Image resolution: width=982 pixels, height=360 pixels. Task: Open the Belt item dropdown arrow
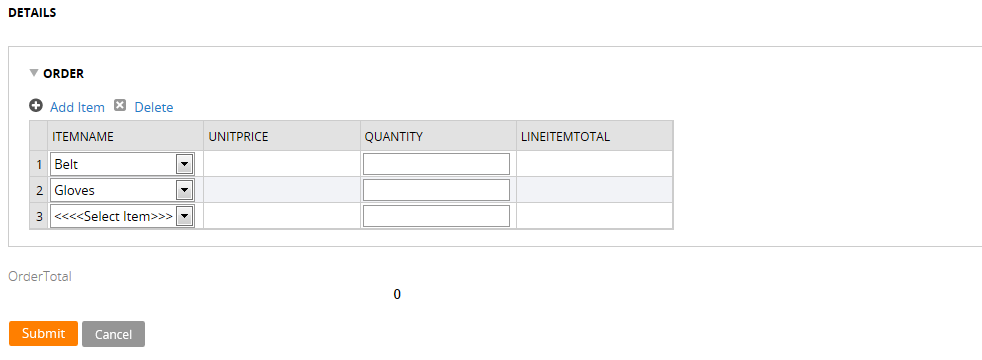tap(184, 164)
